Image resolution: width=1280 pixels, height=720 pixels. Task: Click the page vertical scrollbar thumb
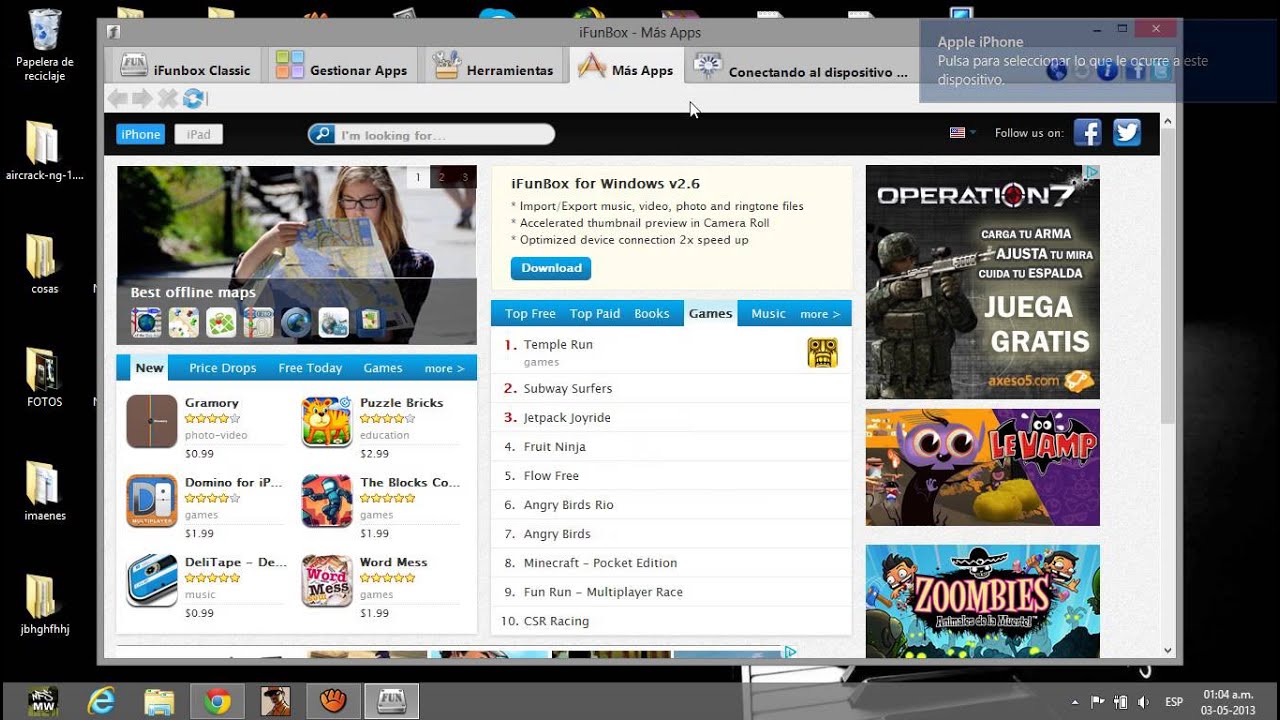point(1167,275)
